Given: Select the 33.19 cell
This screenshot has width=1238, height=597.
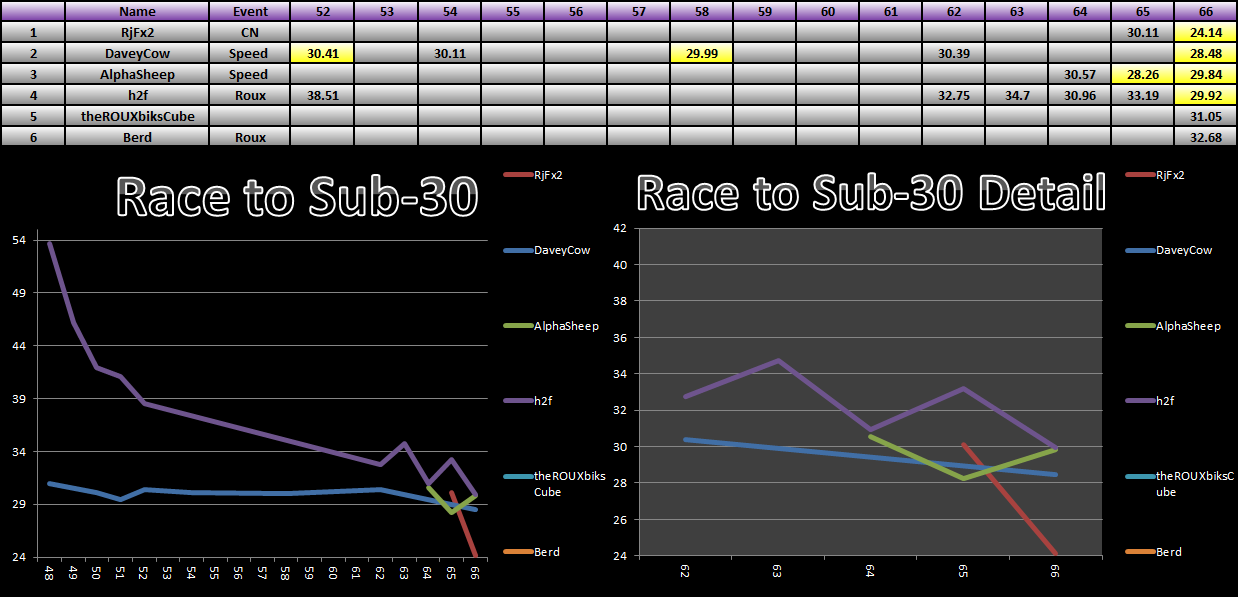Looking at the screenshot, I should (1142, 95).
